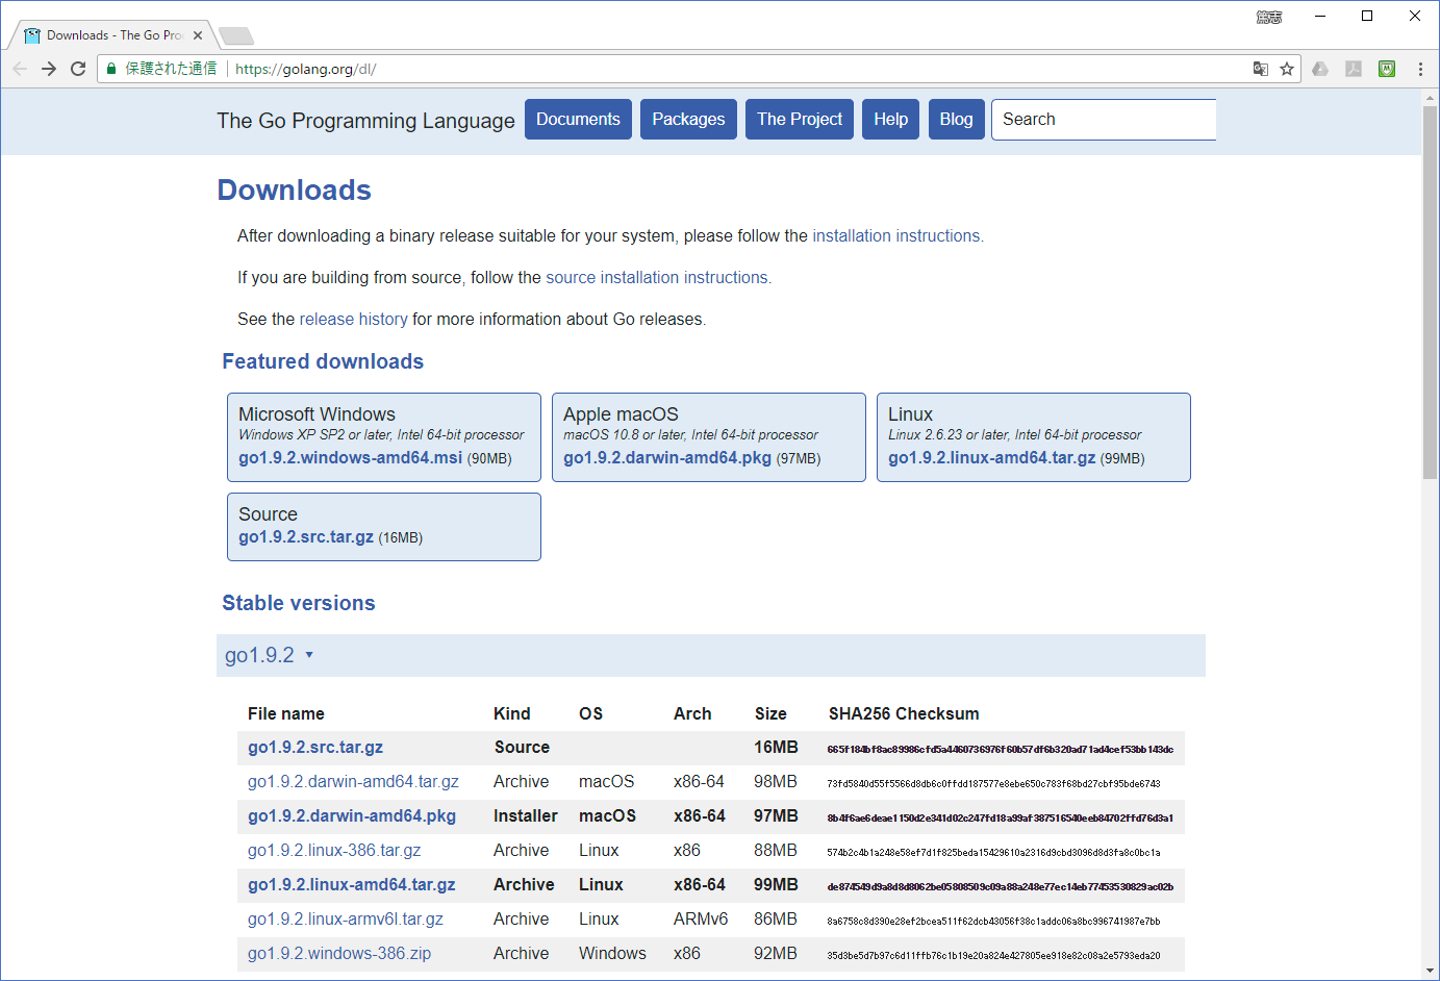
Task: Click in the Search field
Action: 1103,119
